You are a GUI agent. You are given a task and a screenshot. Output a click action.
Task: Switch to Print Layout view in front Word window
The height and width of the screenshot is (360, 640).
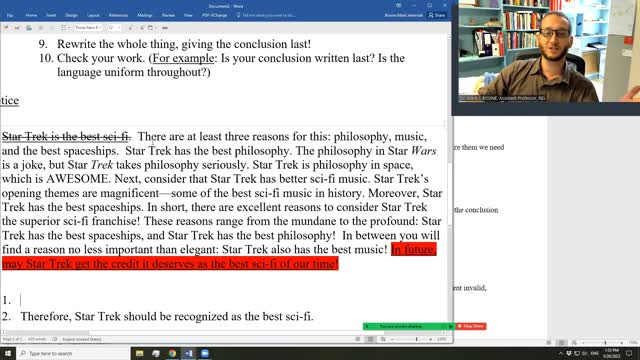[x=370, y=339]
